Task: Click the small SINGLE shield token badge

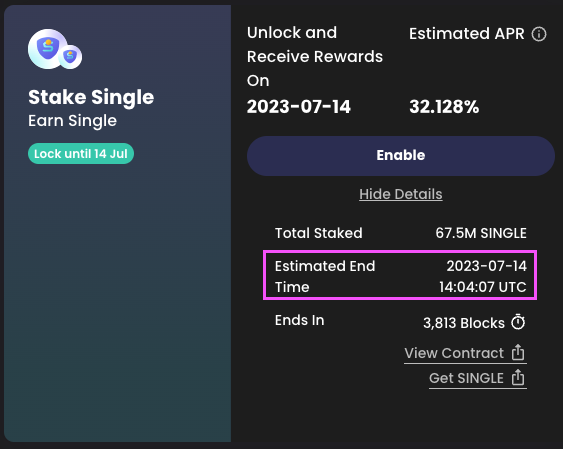Action: coord(70,57)
